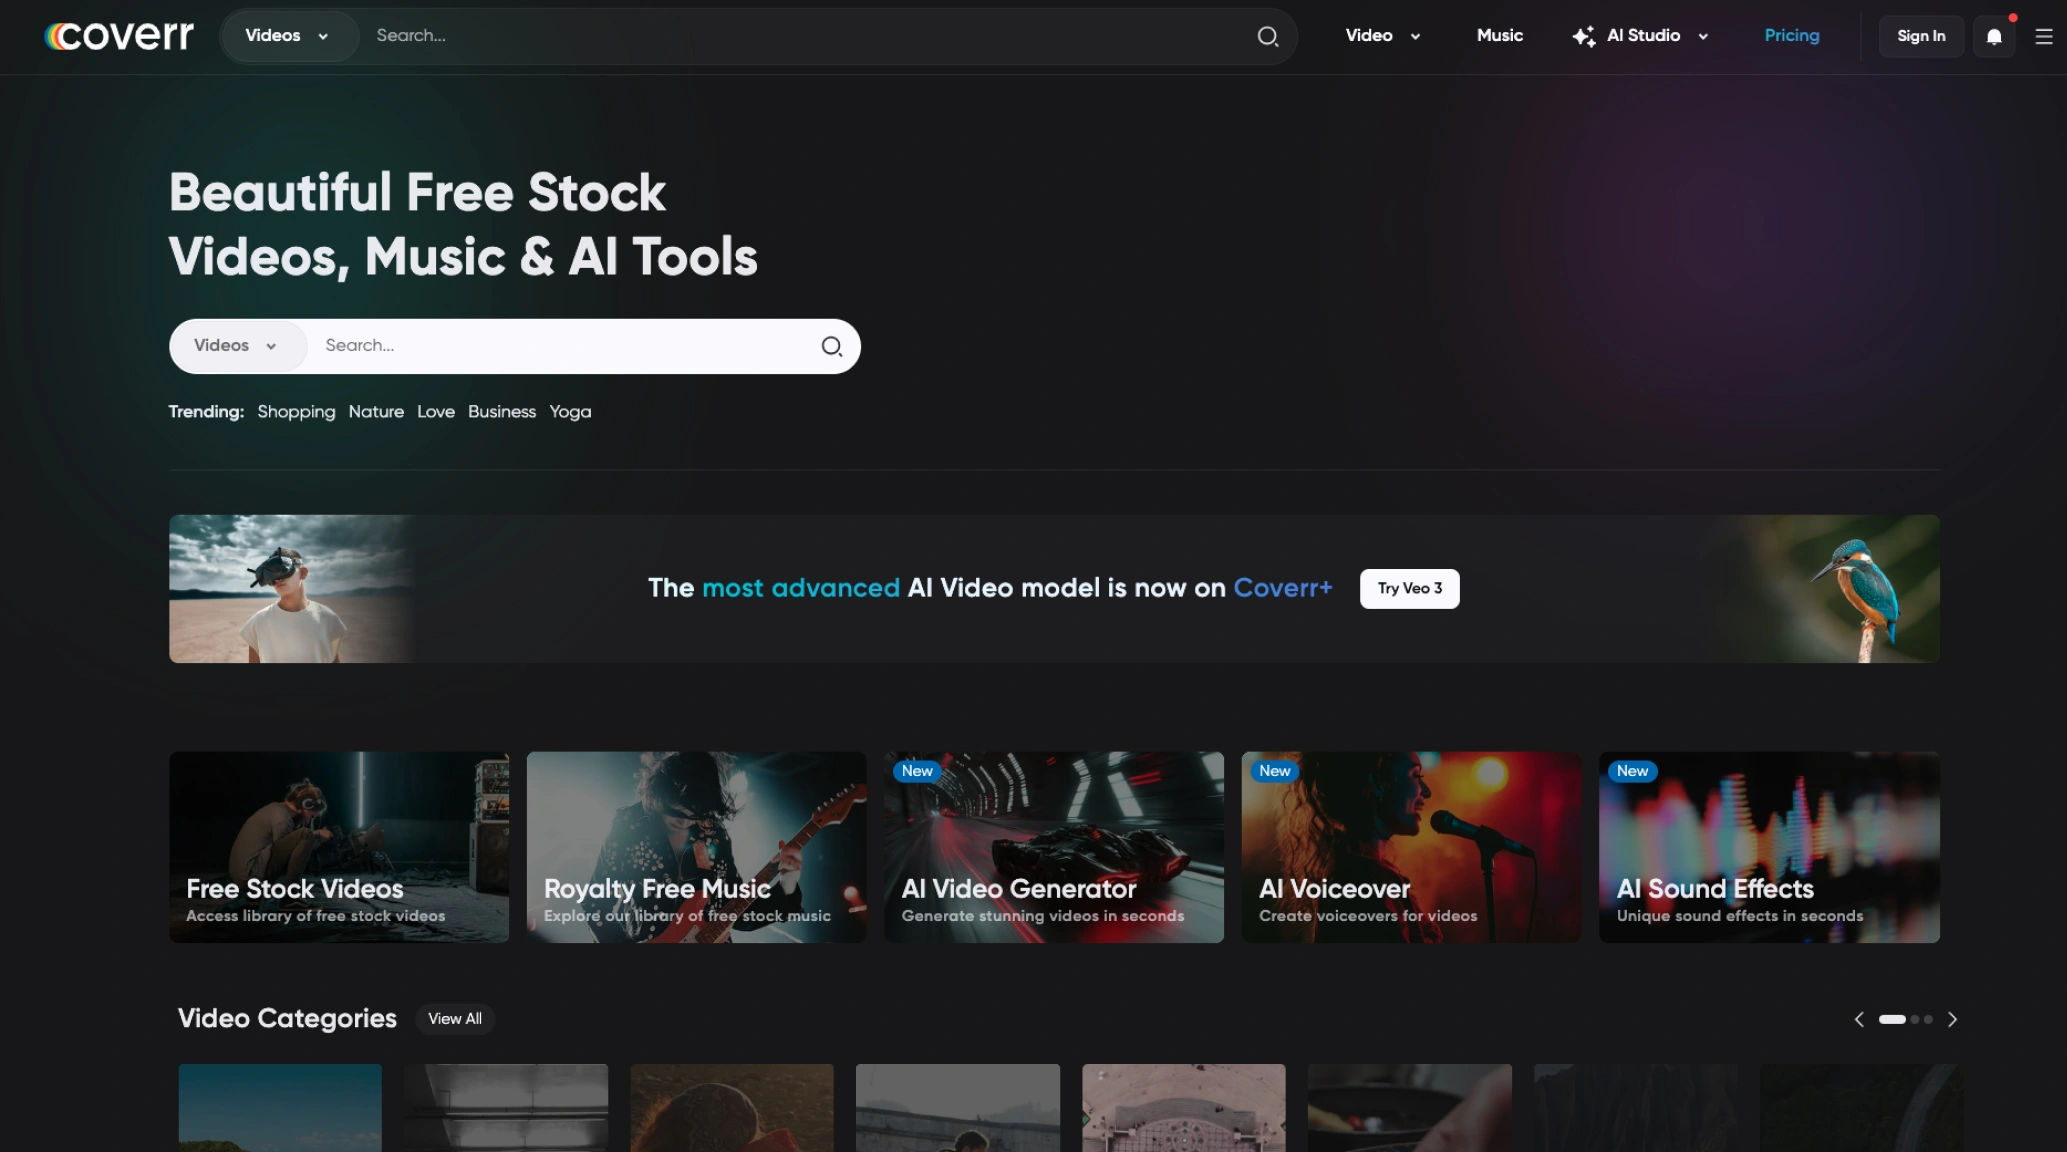Click the Coverr logo
Viewport: 2067px width, 1152px height.
click(119, 36)
